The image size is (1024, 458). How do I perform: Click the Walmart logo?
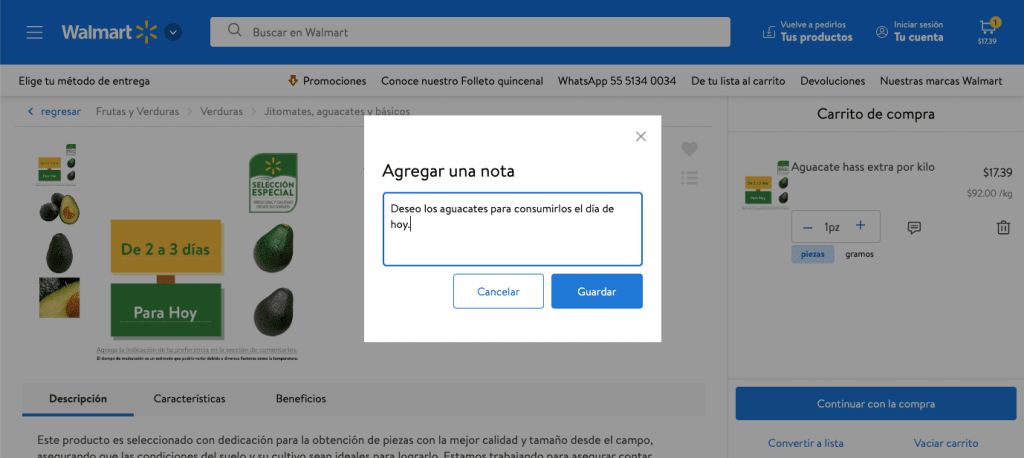(x=110, y=32)
